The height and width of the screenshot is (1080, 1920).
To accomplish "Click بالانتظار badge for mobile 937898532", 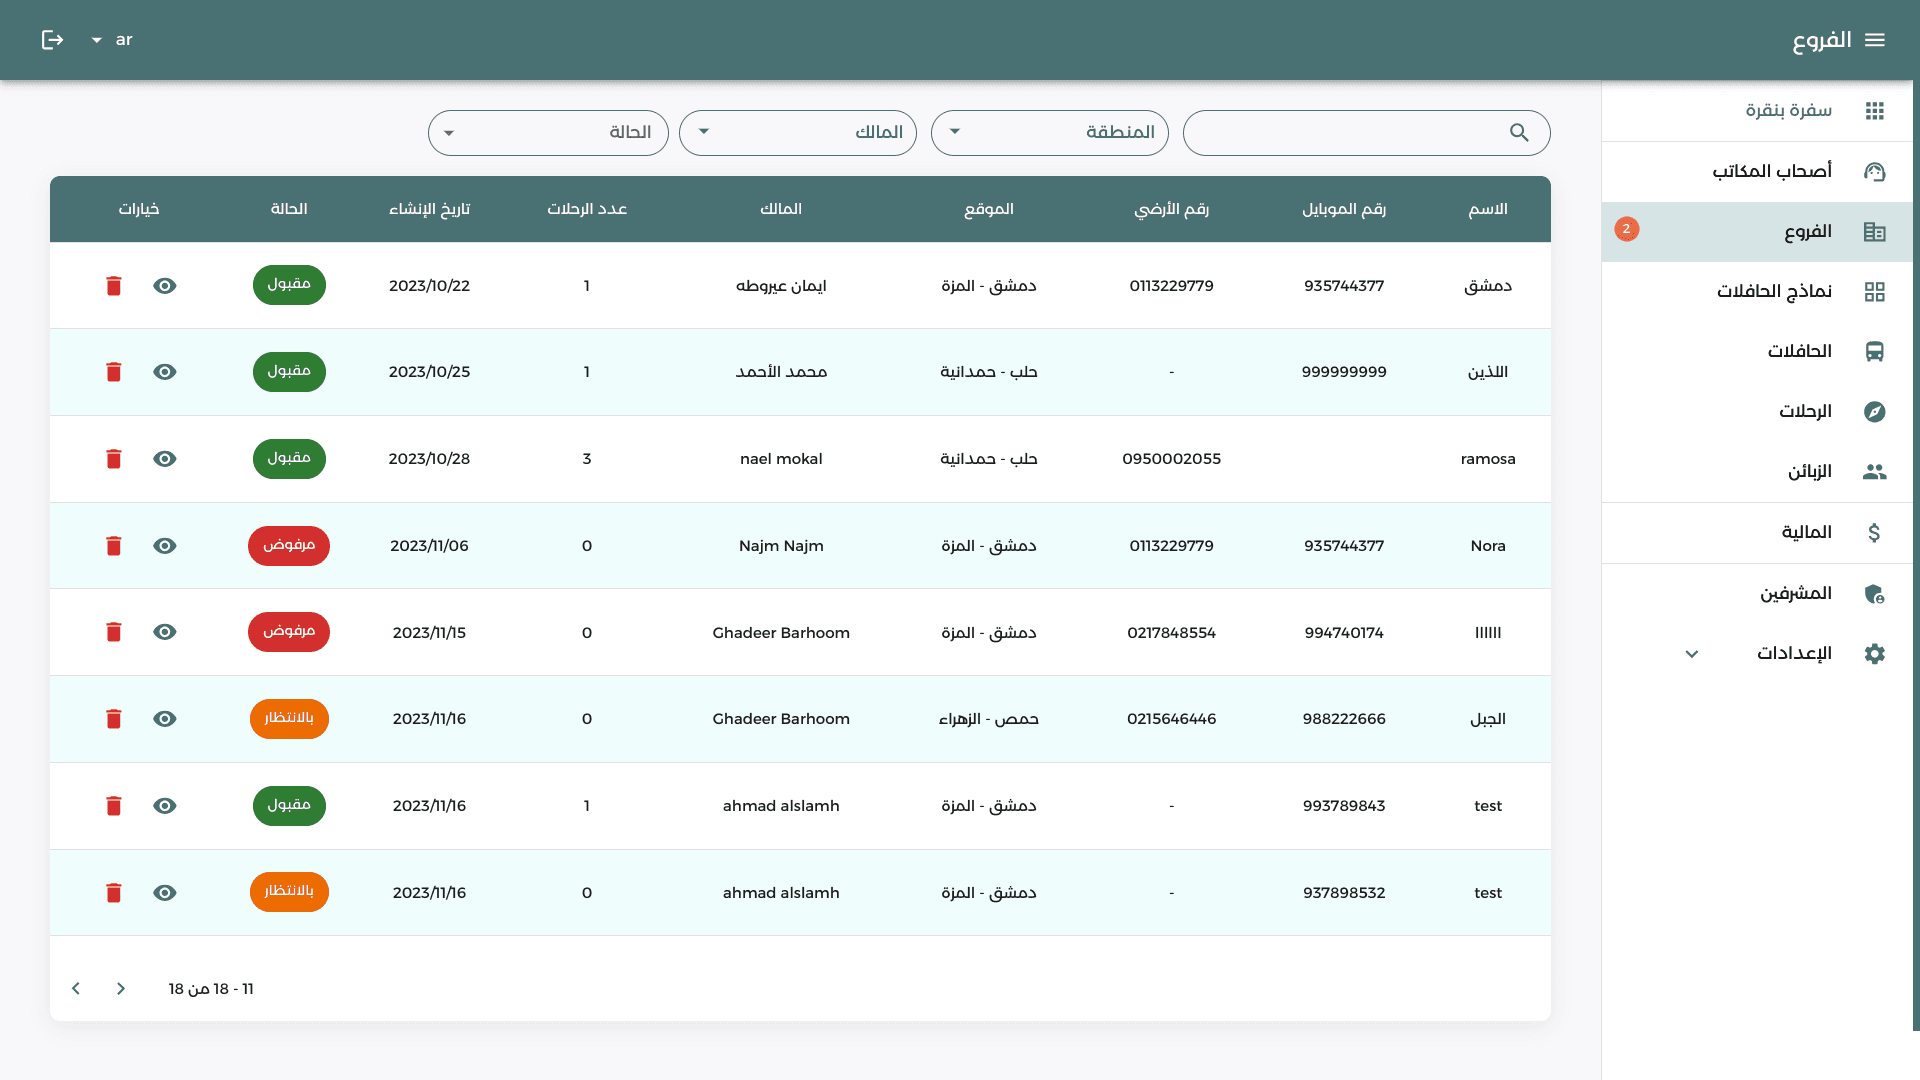I will [289, 892].
